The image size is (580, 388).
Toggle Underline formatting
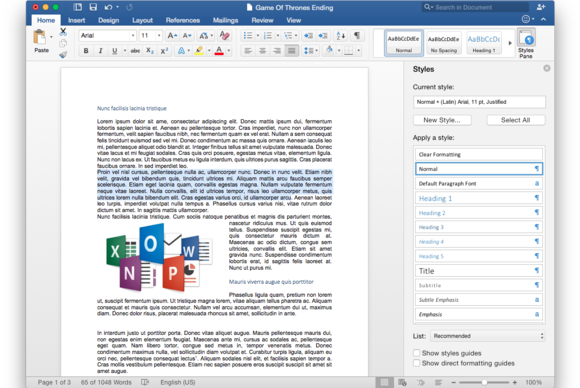[x=115, y=51]
